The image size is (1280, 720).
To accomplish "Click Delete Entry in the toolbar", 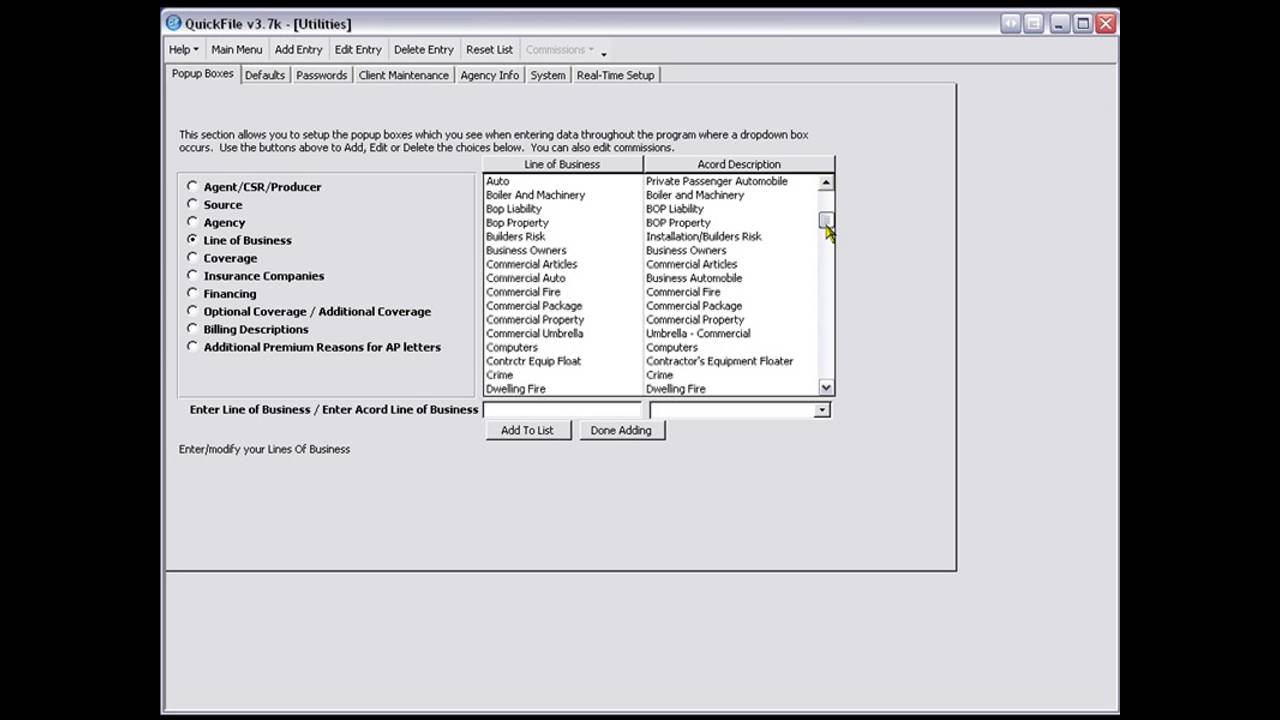I will 424,49.
